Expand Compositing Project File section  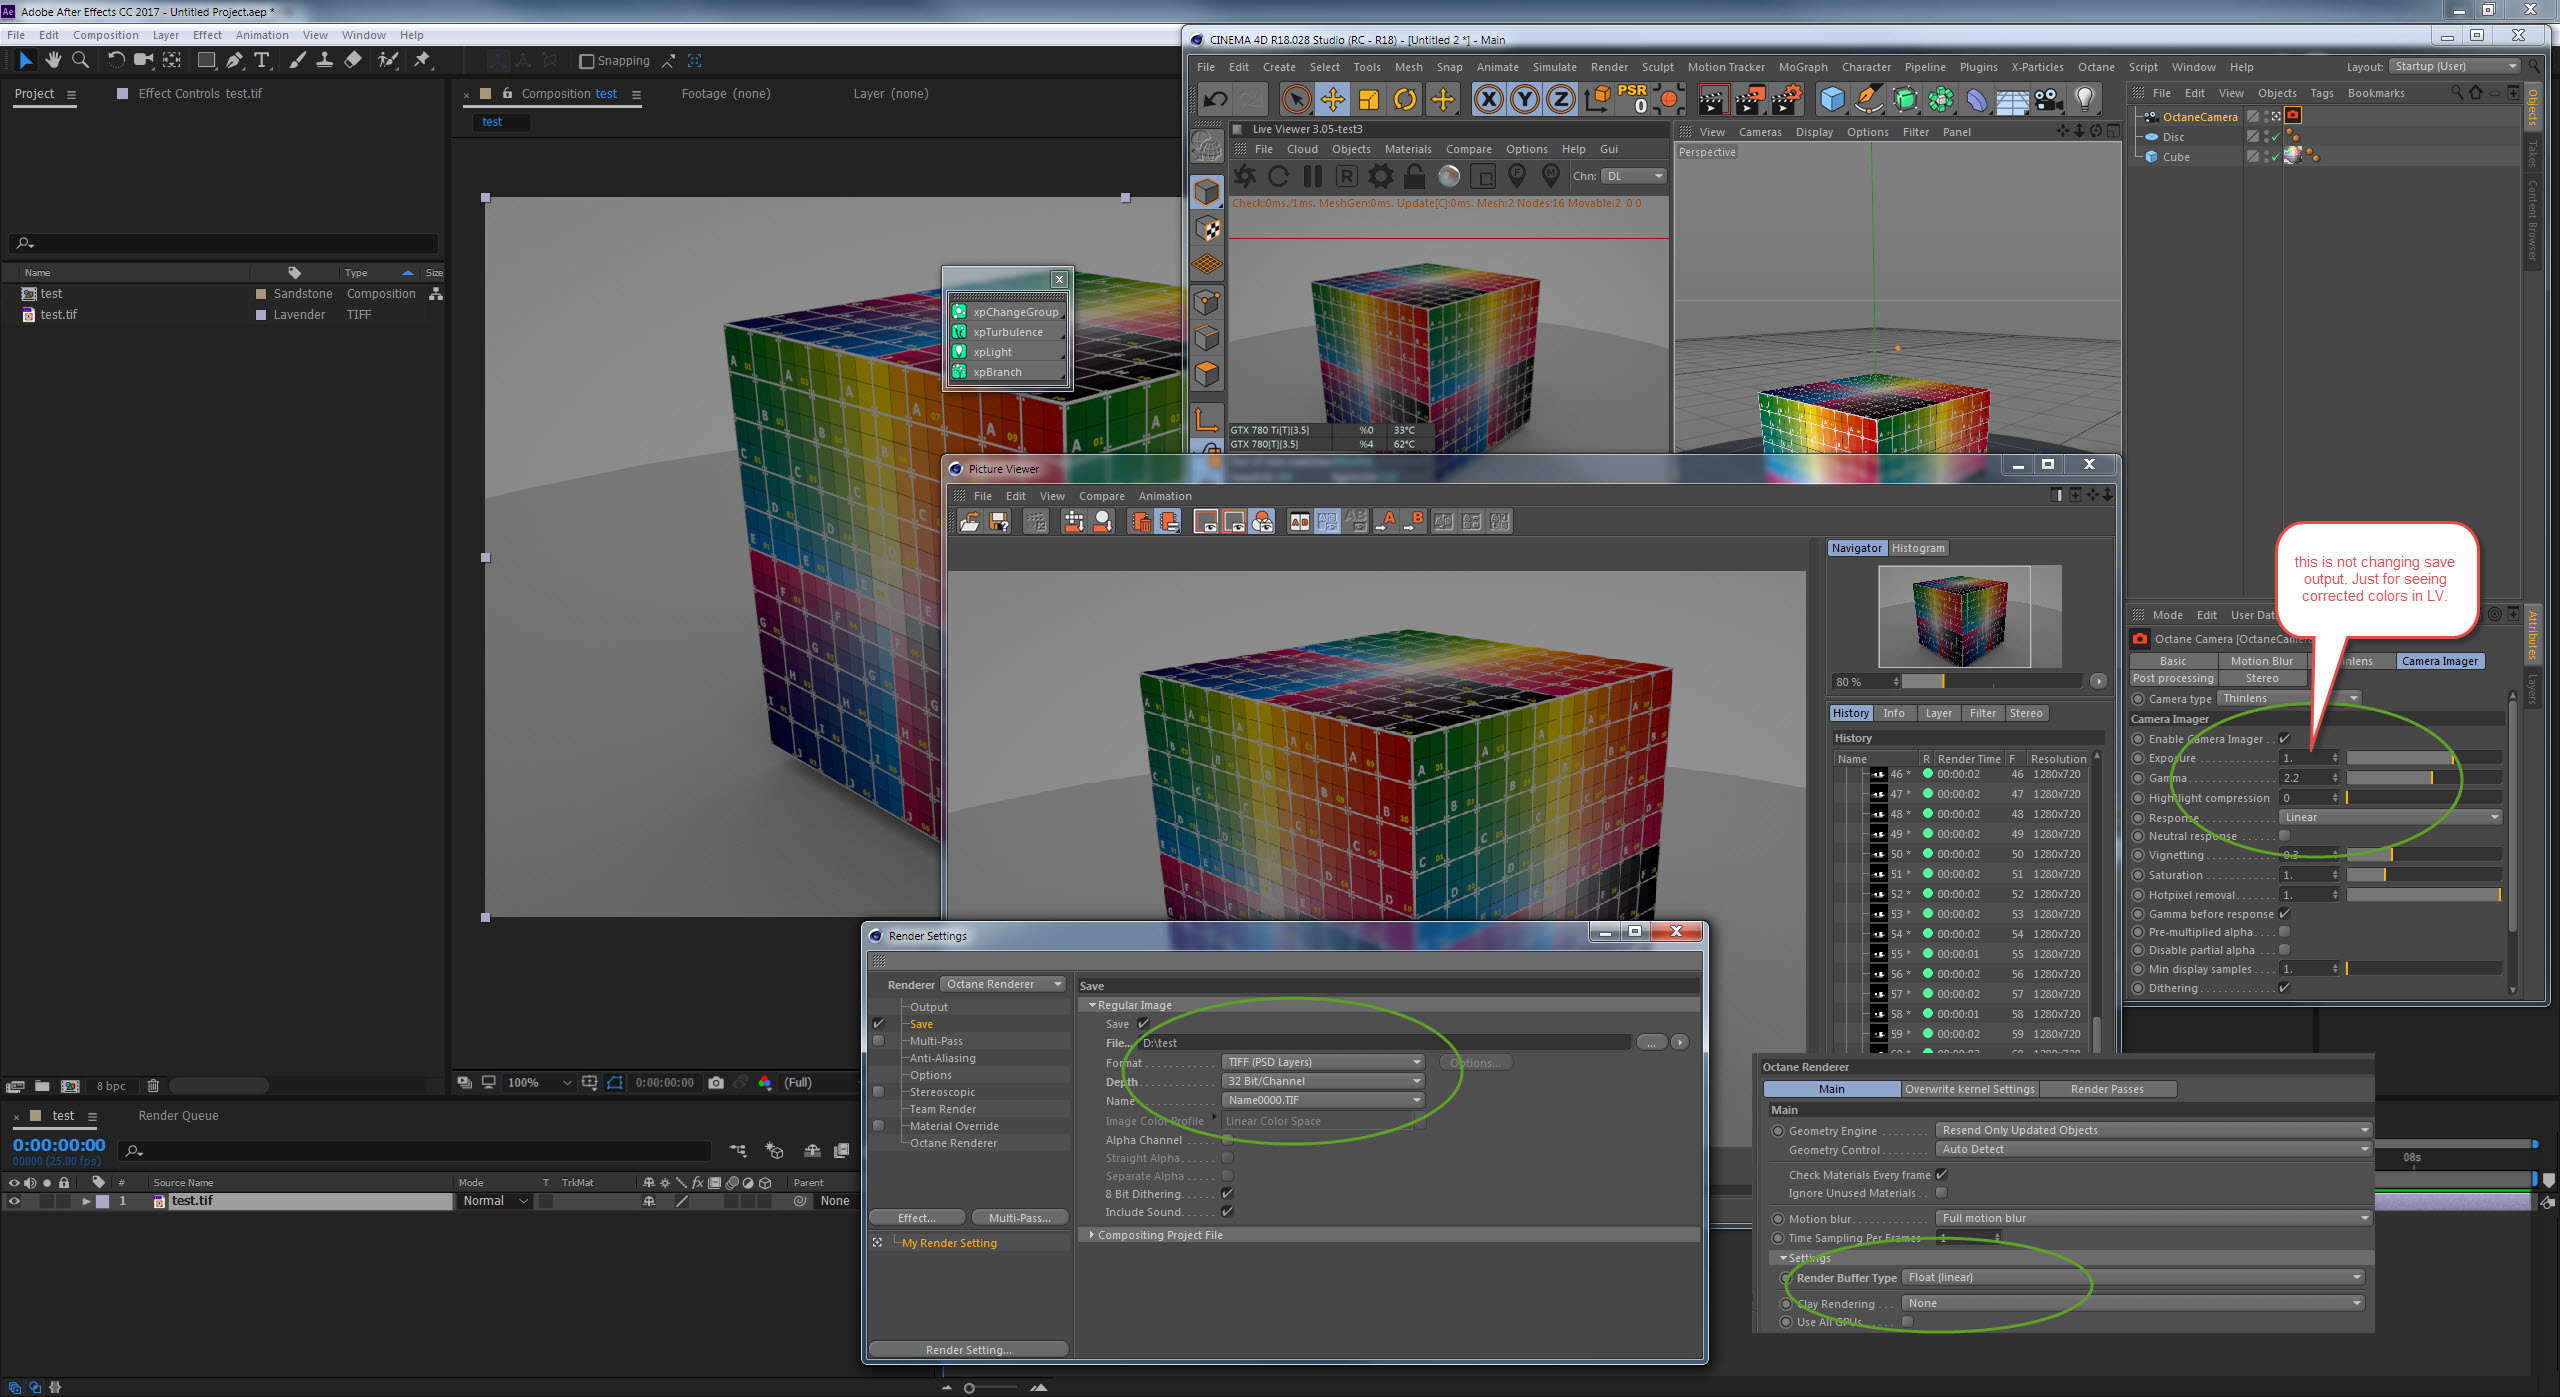(1092, 1235)
